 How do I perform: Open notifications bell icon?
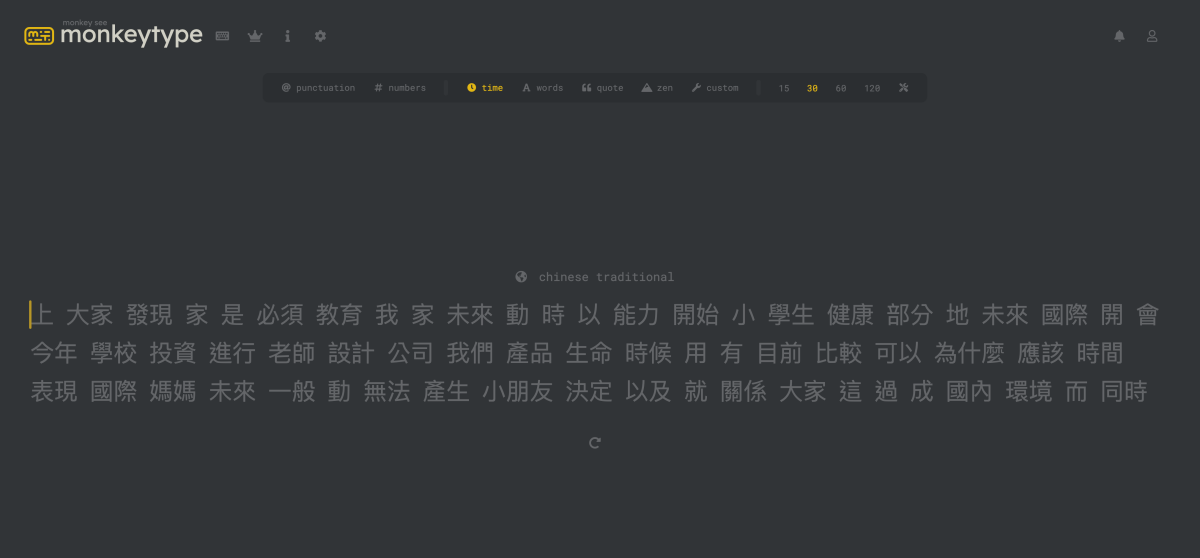click(1119, 36)
